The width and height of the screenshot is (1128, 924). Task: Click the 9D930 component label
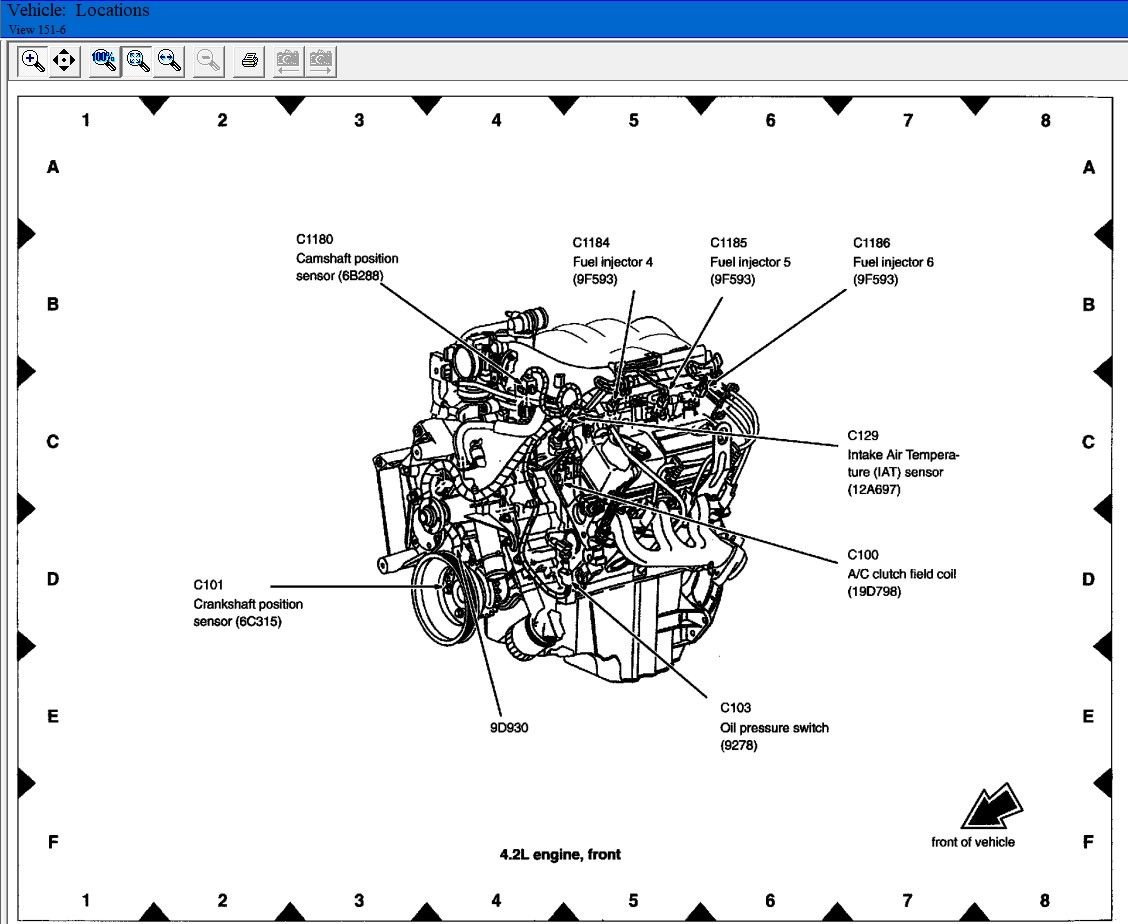pyautogui.click(x=508, y=727)
